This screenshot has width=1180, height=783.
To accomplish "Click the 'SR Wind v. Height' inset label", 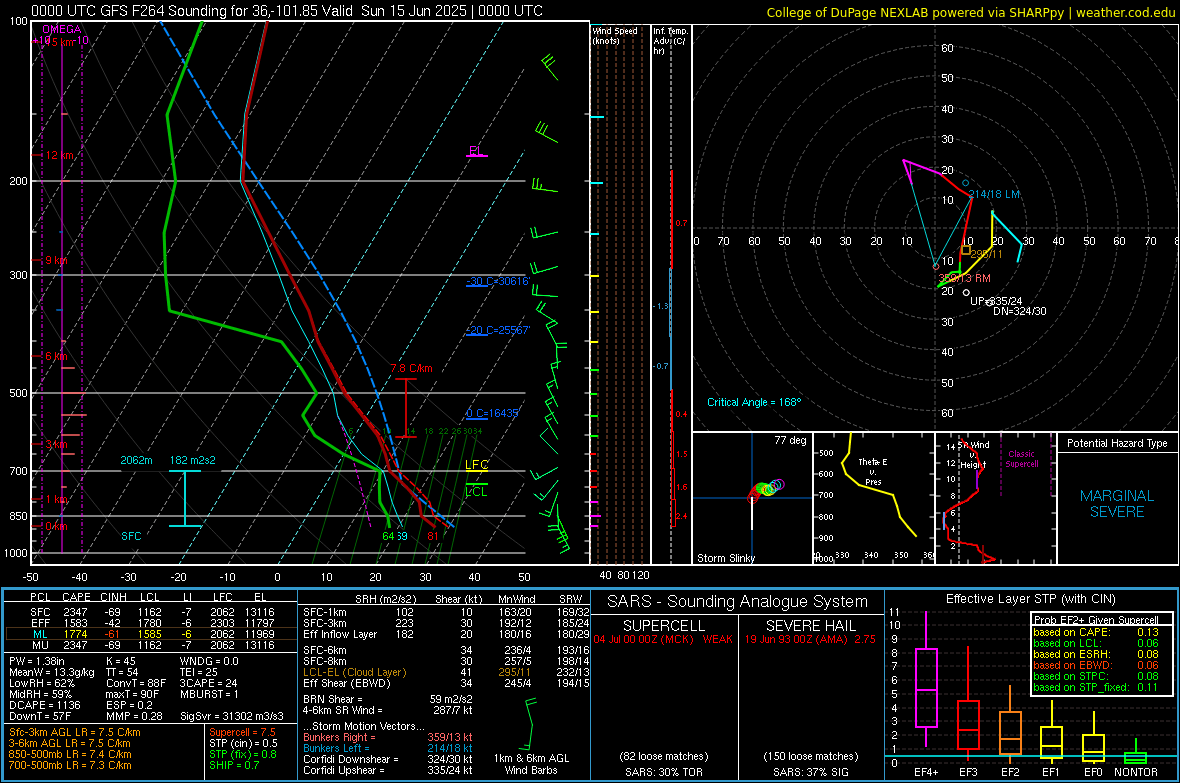I will pyautogui.click(x=973, y=455).
